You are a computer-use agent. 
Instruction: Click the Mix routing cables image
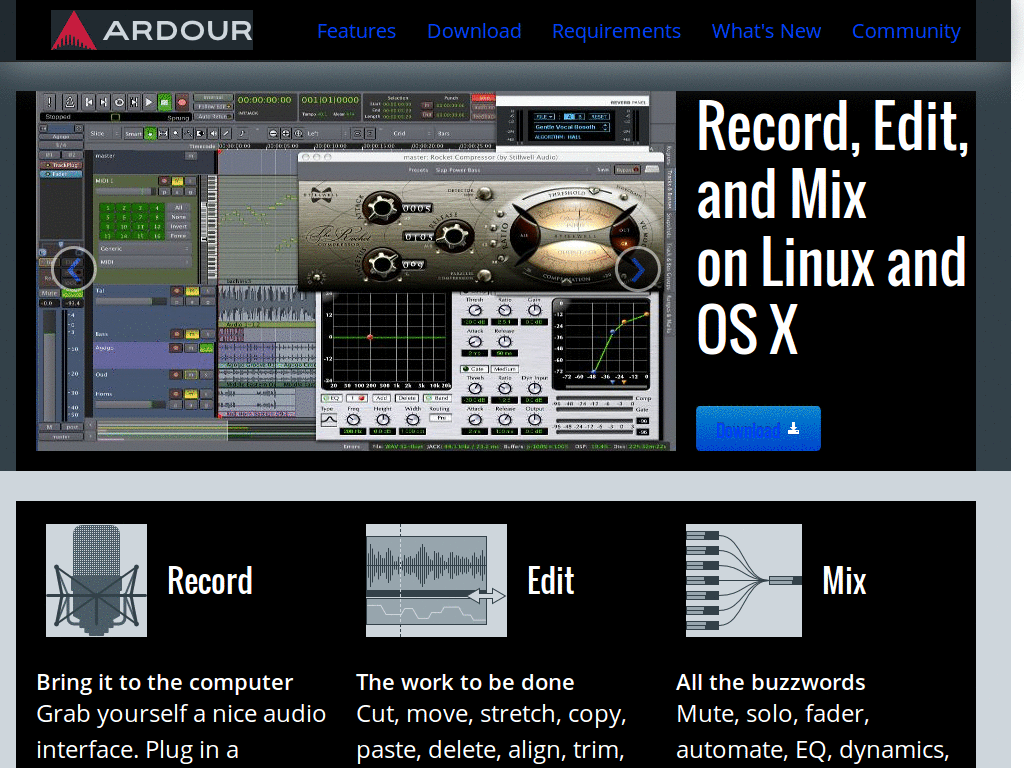pyautogui.click(x=744, y=580)
